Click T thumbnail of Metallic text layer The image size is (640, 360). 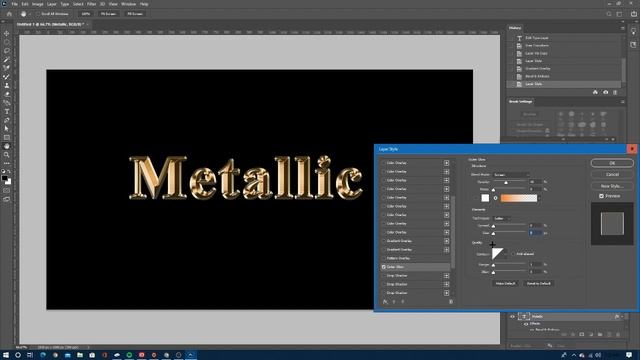(524, 316)
